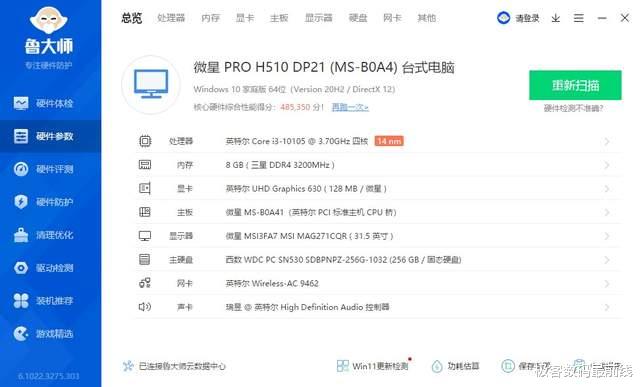Click 硬件检测不准确? link
This screenshot has width=640, height=387.
pos(573,108)
